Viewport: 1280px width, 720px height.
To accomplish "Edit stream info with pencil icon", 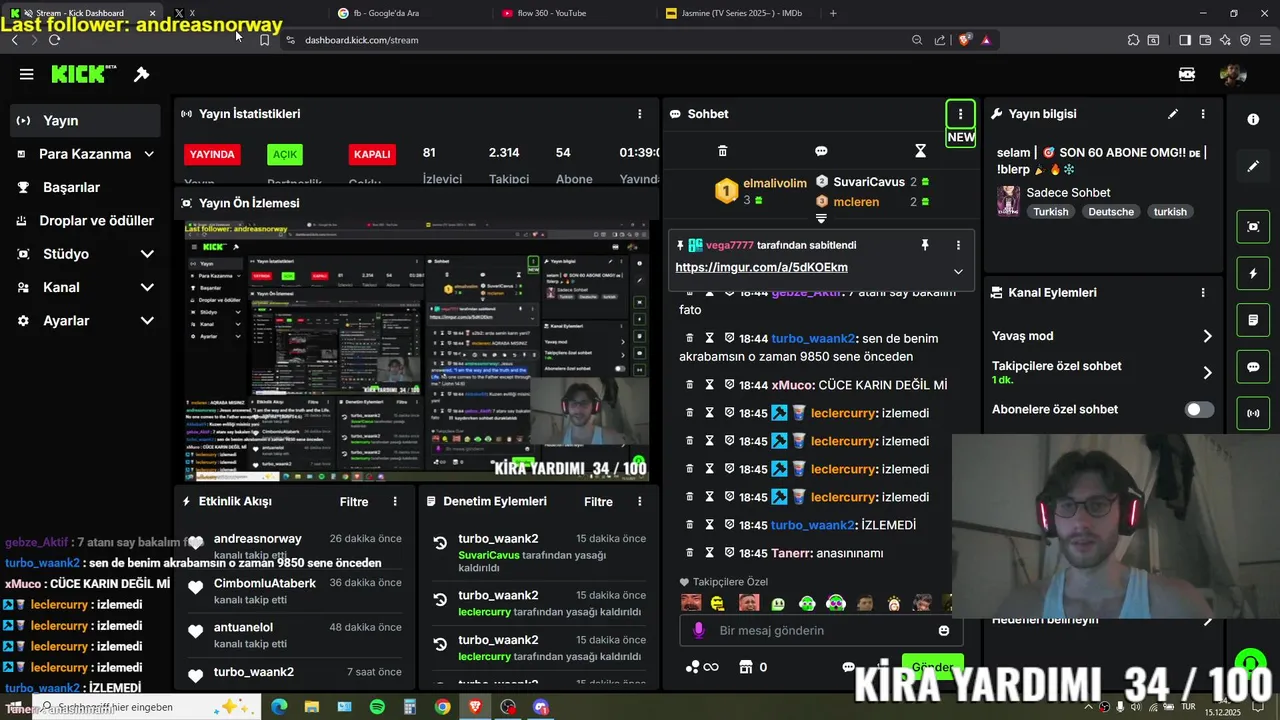I will [x=1173, y=114].
